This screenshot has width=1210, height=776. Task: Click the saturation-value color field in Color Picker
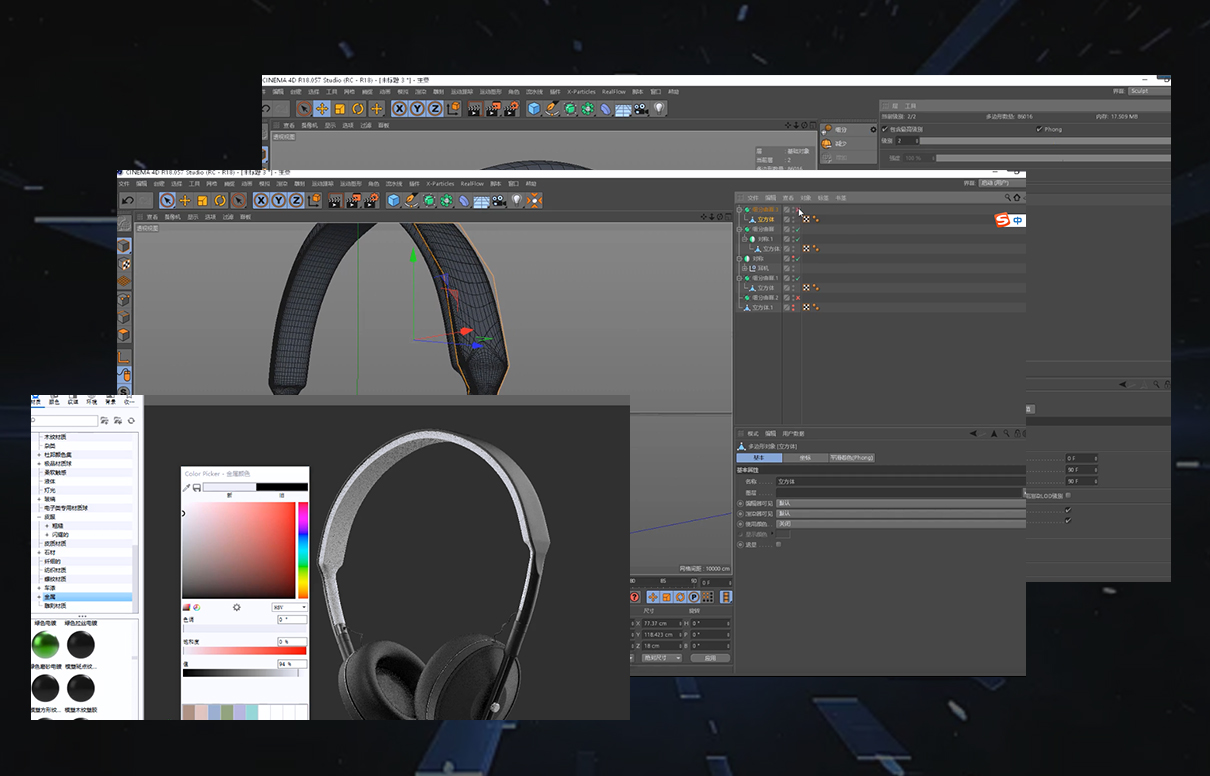tap(239, 550)
